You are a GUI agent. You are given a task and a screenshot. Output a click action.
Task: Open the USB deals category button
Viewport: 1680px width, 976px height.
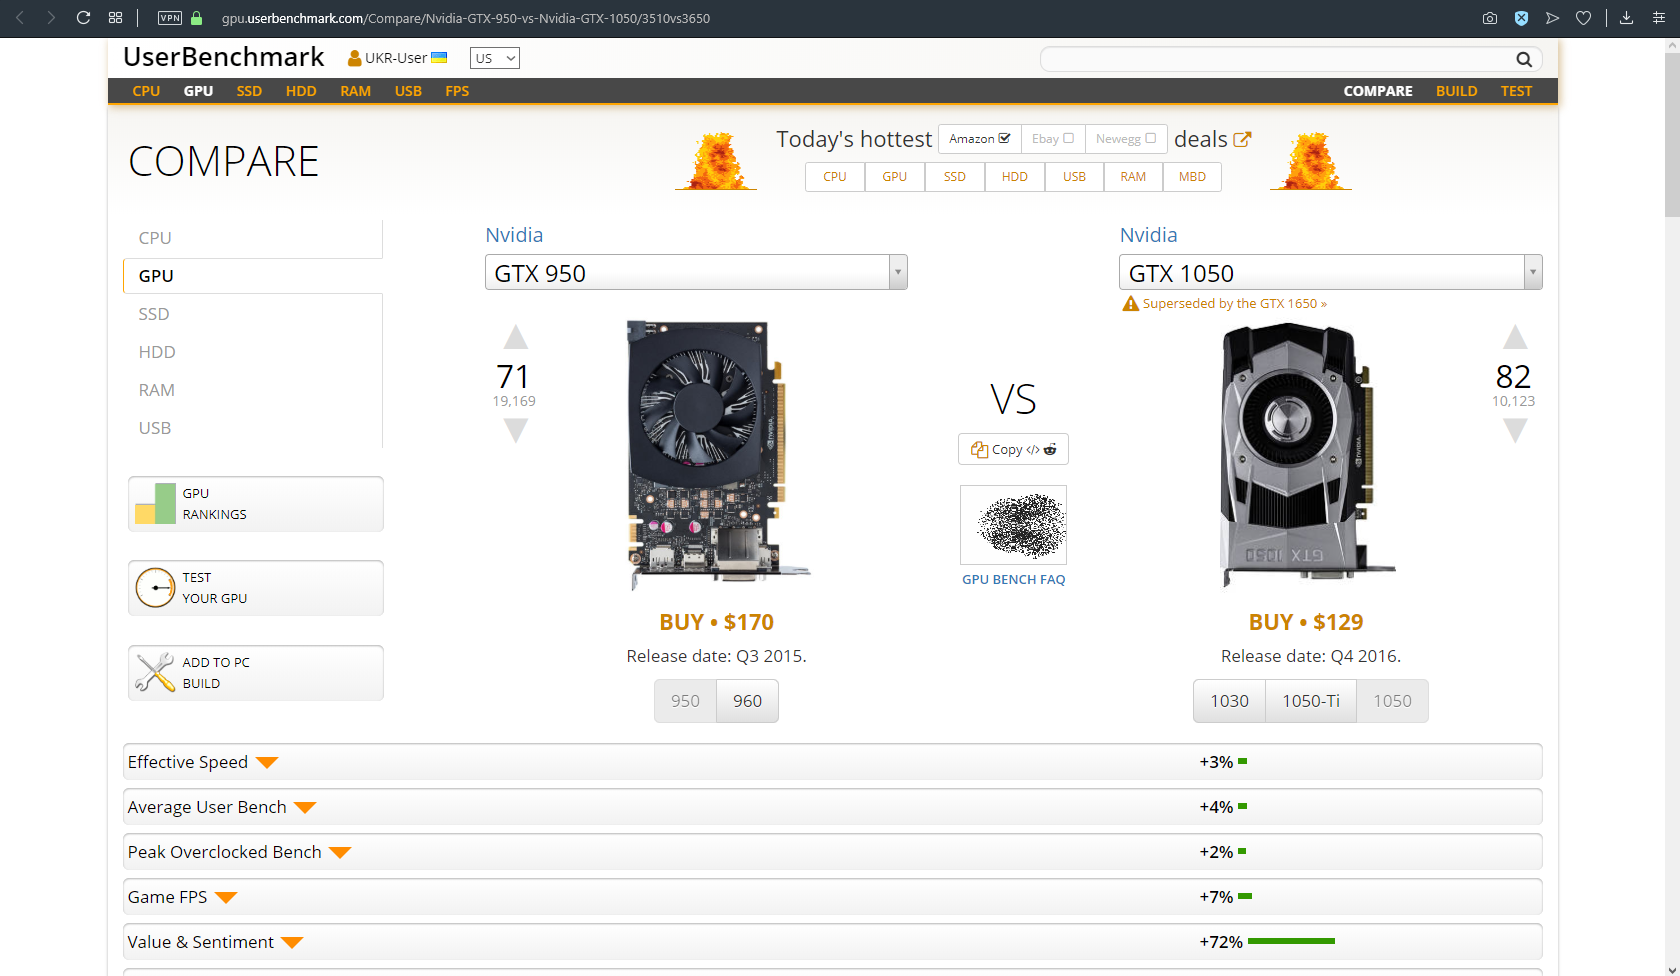pos(1074,177)
